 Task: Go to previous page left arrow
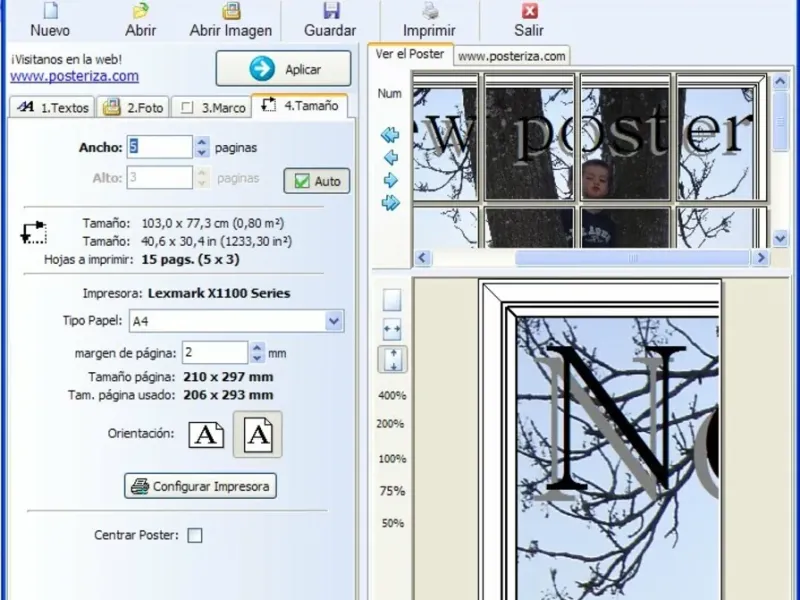[391, 158]
